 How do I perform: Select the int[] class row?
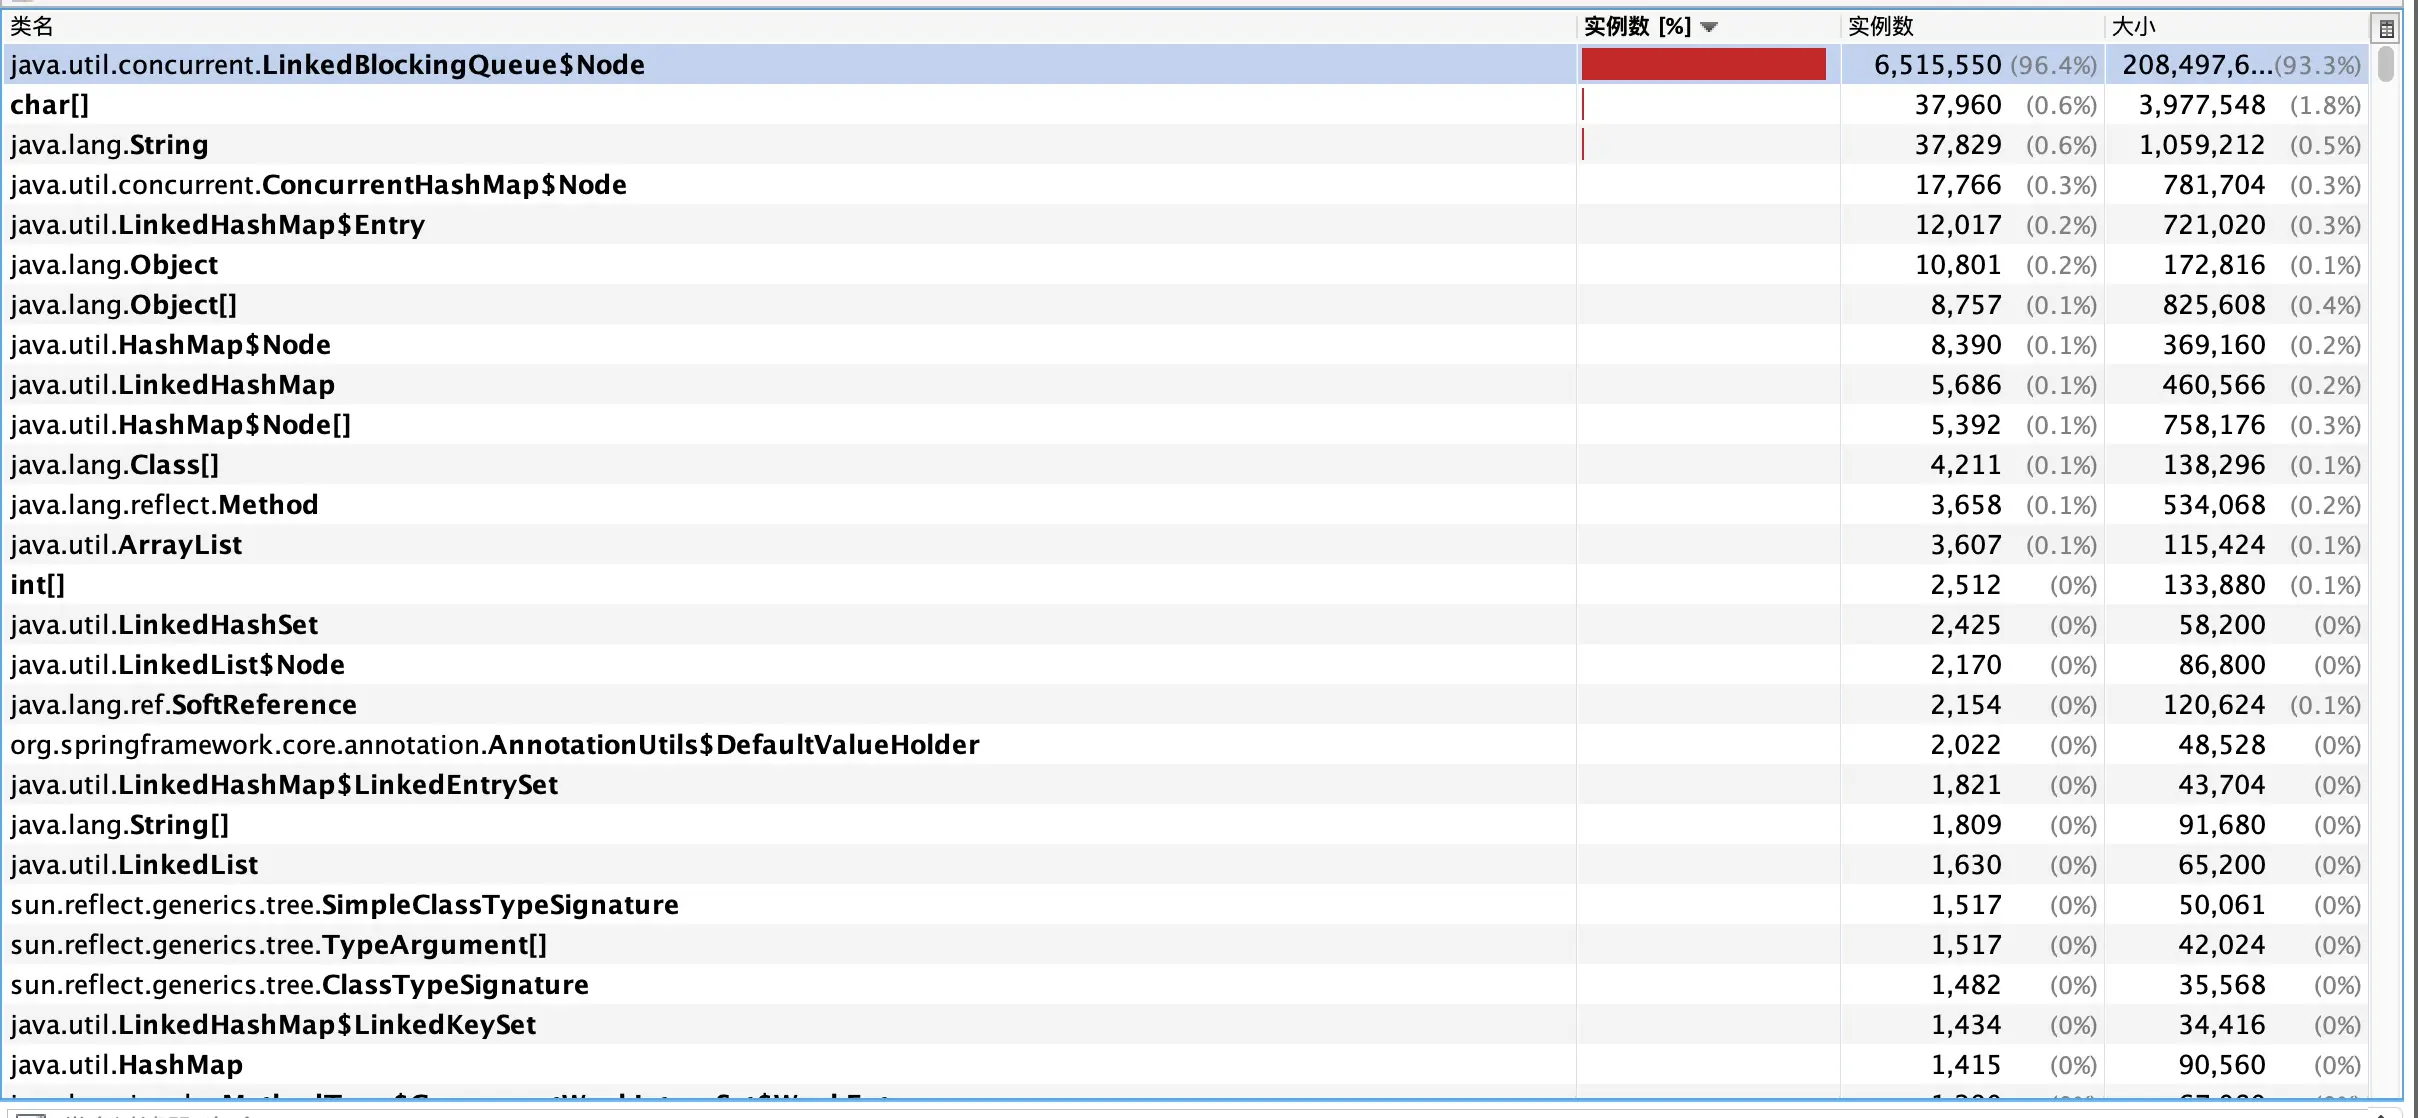click(38, 585)
